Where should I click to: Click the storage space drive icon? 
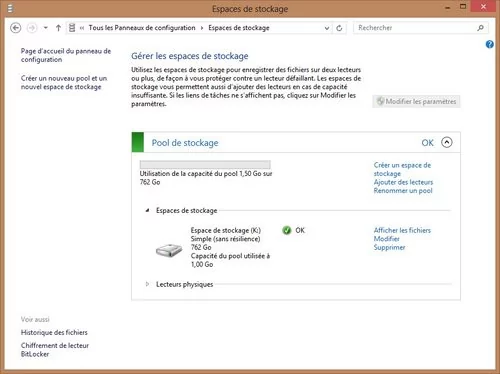(x=169, y=250)
